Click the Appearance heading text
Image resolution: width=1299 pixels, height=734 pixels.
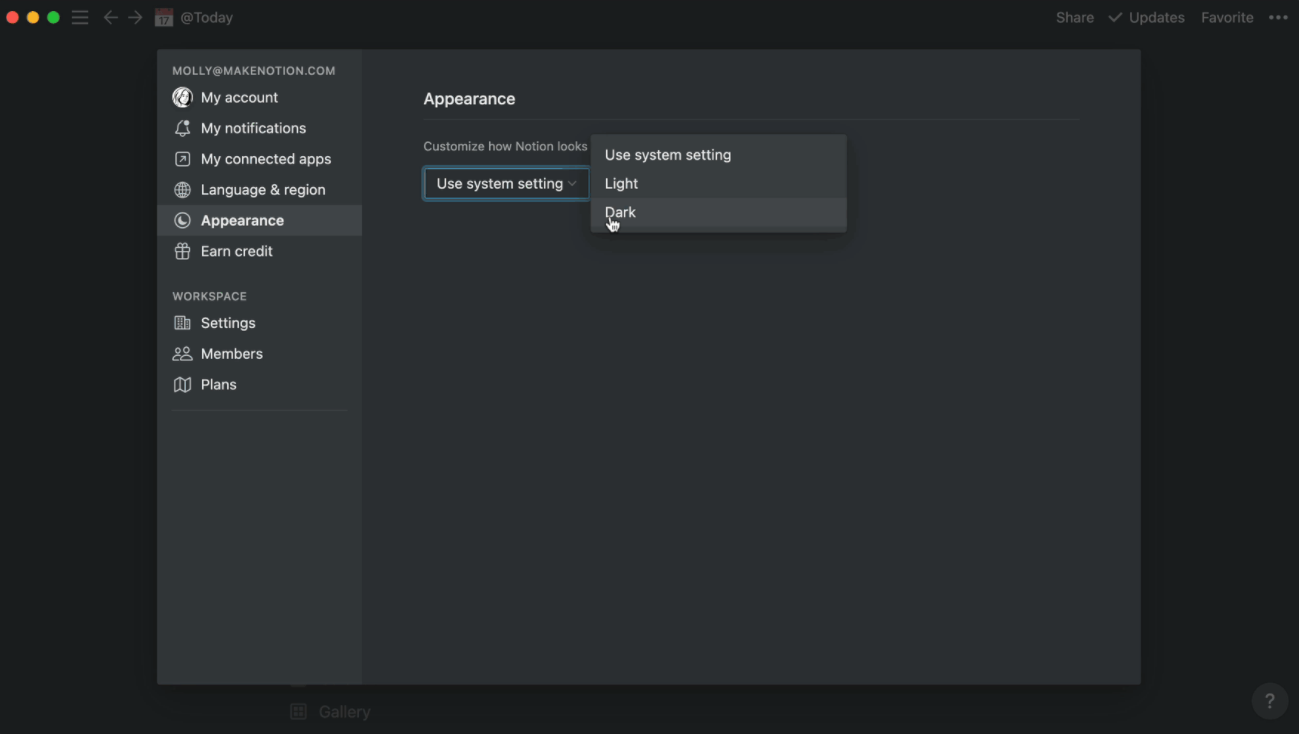click(469, 99)
